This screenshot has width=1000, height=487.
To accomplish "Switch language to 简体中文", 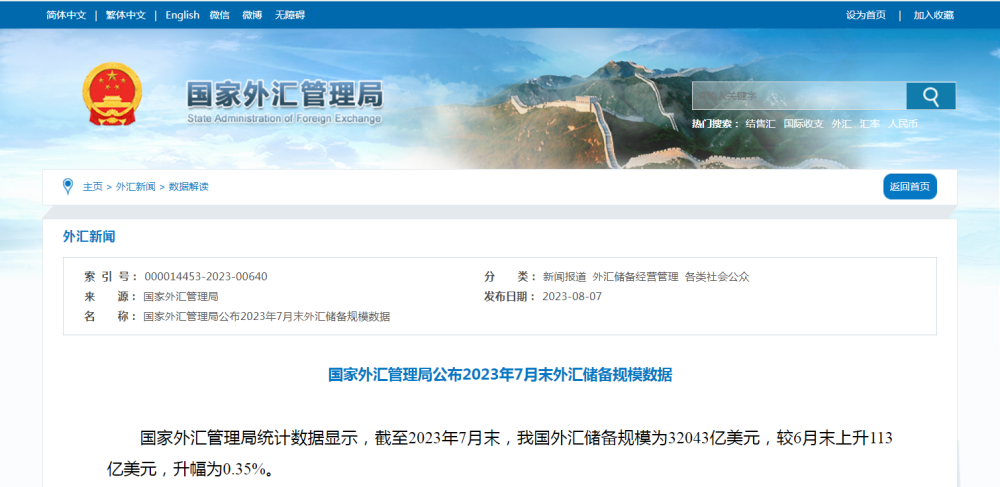I will [66, 15].
